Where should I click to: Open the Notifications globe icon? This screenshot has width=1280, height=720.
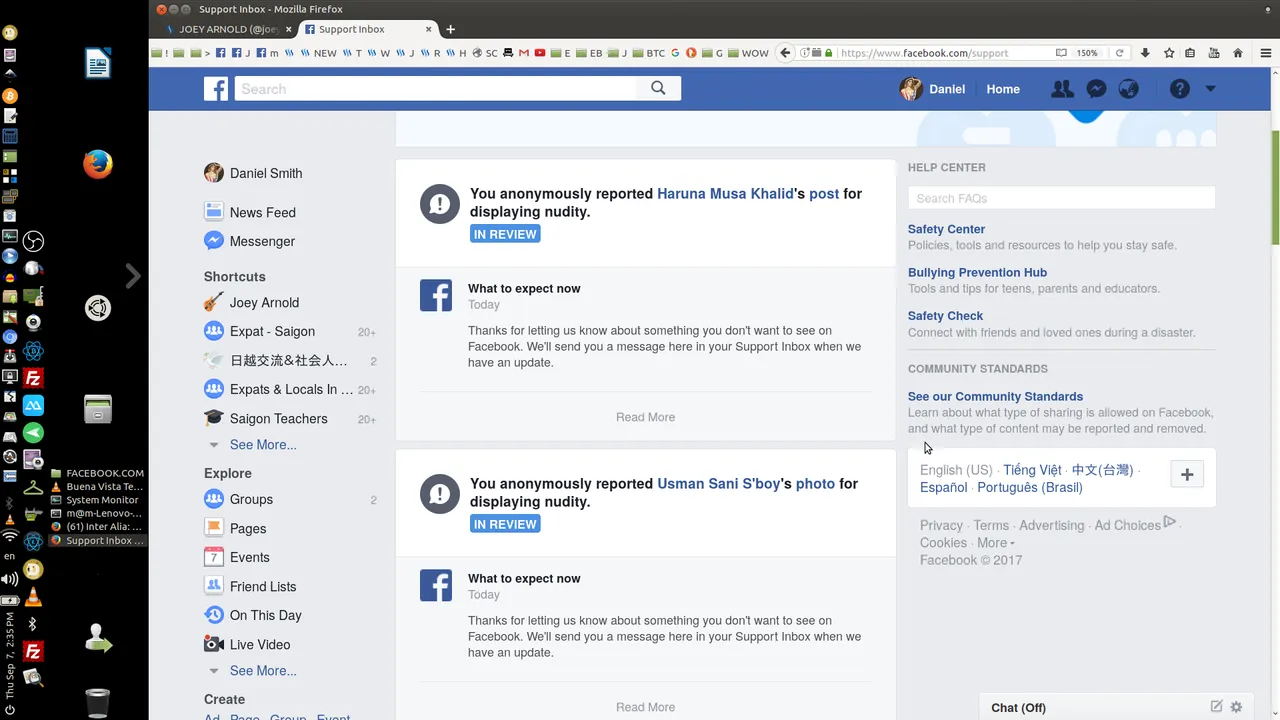click(1129, 89)
